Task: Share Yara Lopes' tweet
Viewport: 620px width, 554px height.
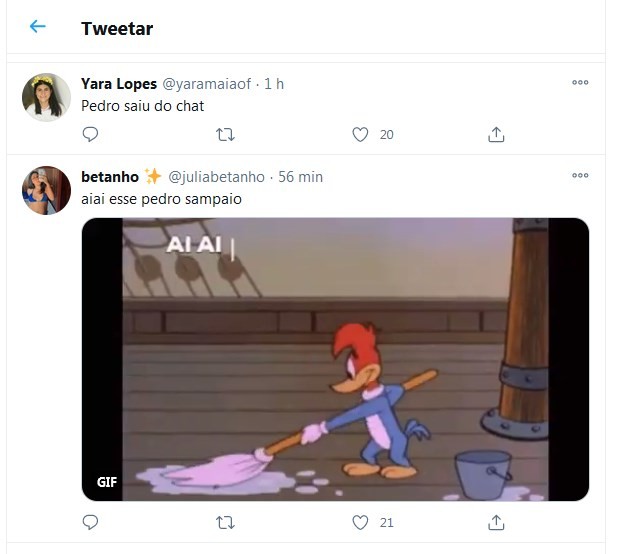Action: (496, 134)
